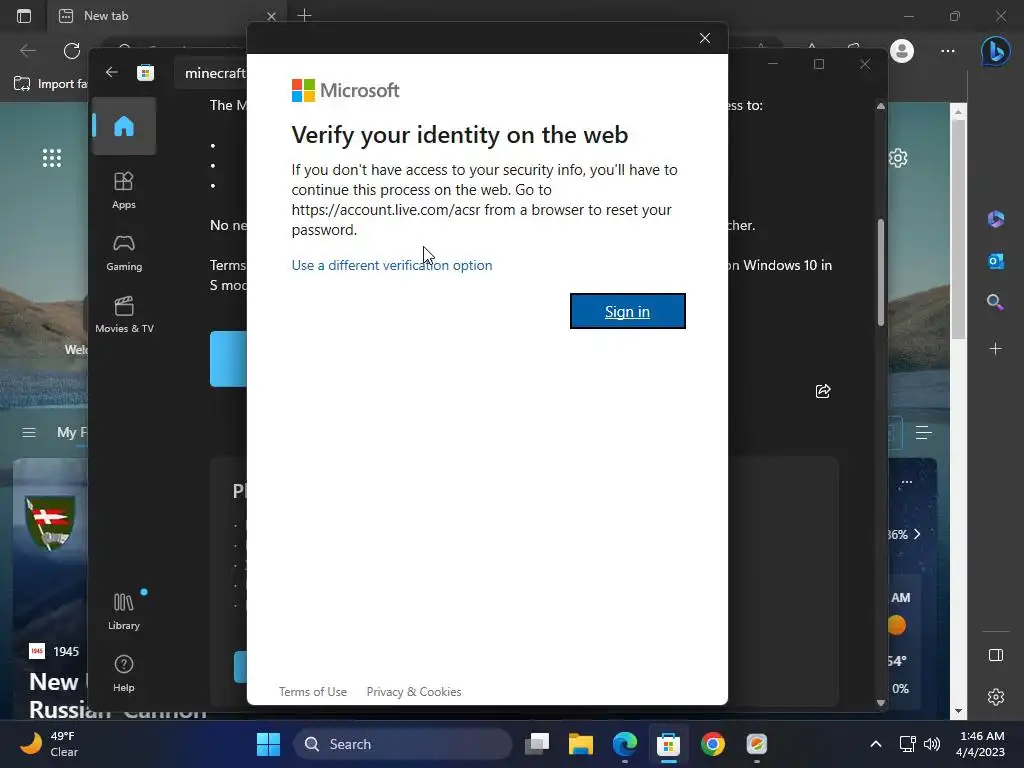
Task: Click Import favorites in Edge bar
Action: [x=51, y=84]
